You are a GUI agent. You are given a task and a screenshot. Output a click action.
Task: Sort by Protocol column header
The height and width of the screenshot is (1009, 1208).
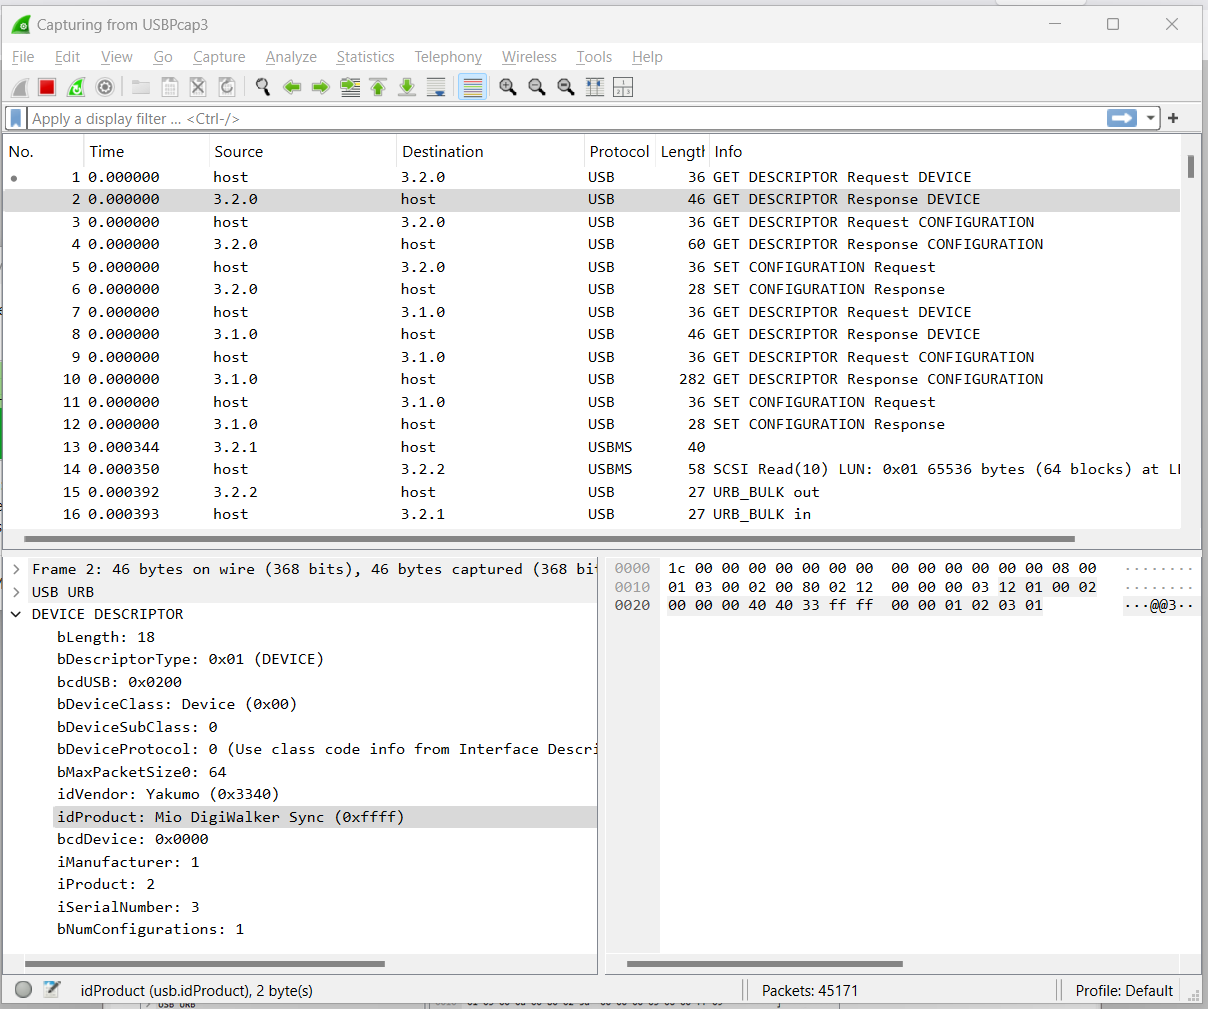(x=619, y=151)
